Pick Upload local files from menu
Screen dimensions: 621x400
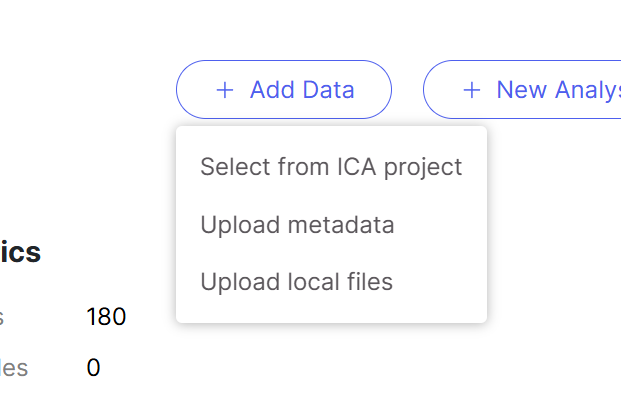click(x=296, y=282)
